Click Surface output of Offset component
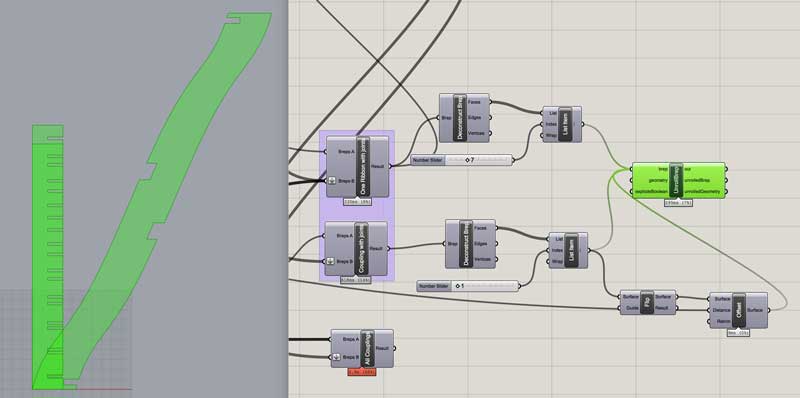Viewport: 800px width, 398px height. [756, 310]
